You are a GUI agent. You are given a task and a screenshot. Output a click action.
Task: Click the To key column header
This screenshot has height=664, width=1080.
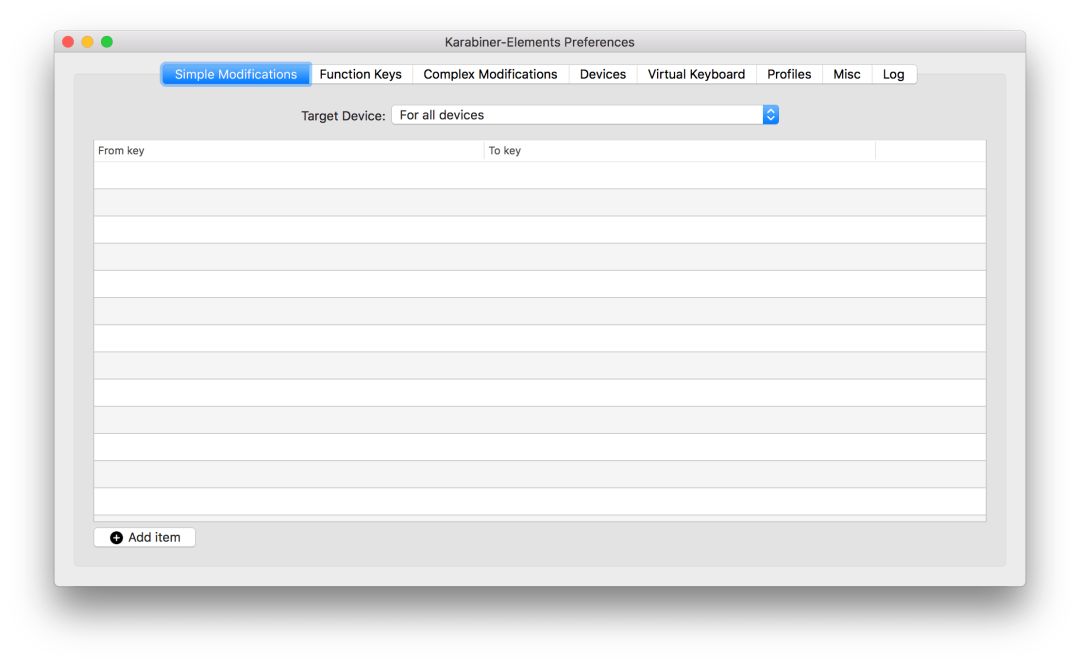[679, 150]
